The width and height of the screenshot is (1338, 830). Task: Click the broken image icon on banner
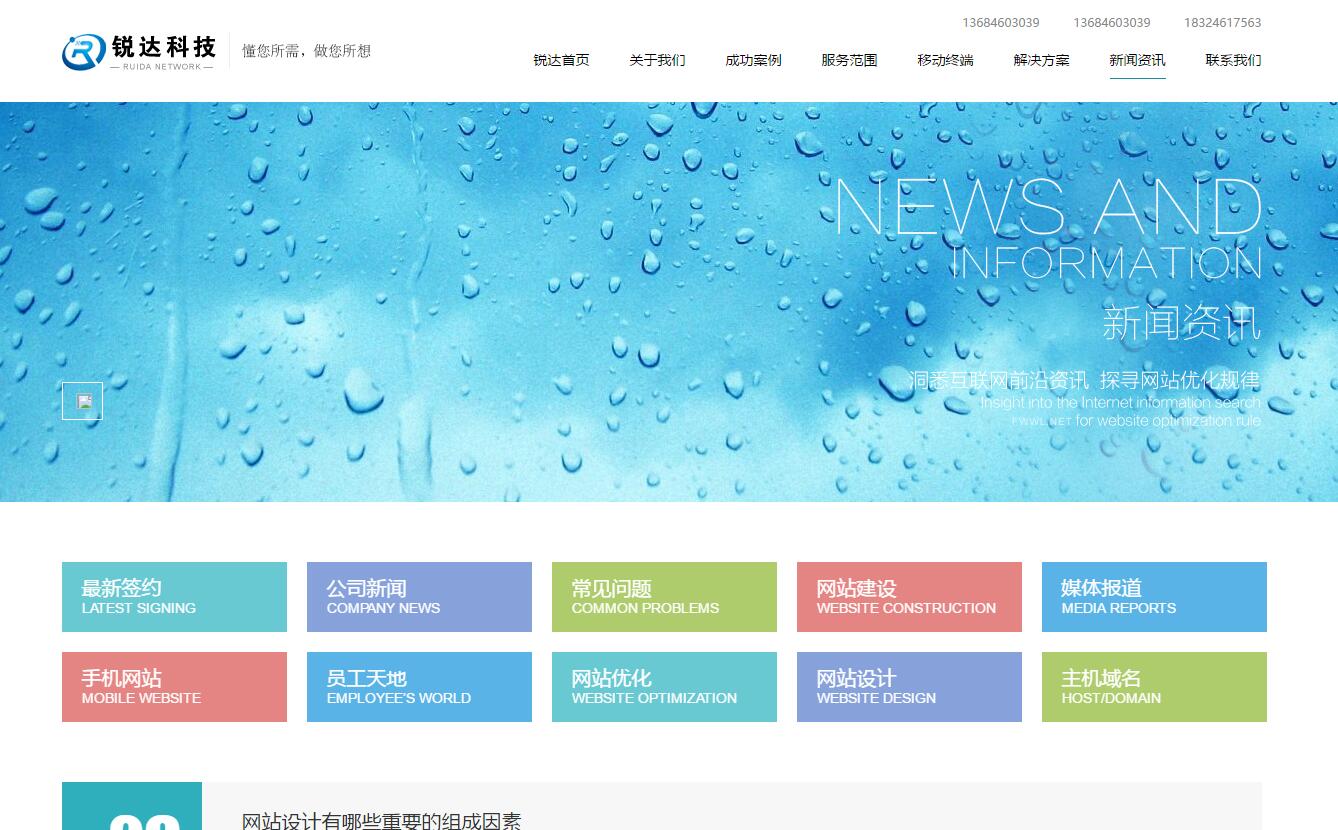83,401
